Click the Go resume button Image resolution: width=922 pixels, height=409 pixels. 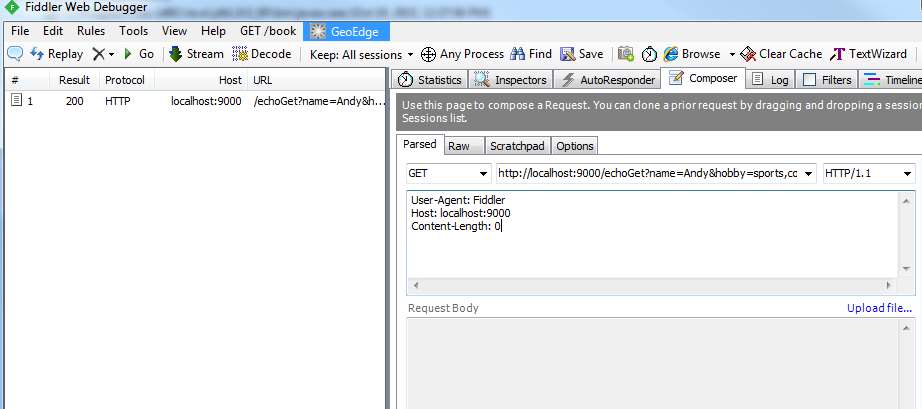tap(139, 54)
